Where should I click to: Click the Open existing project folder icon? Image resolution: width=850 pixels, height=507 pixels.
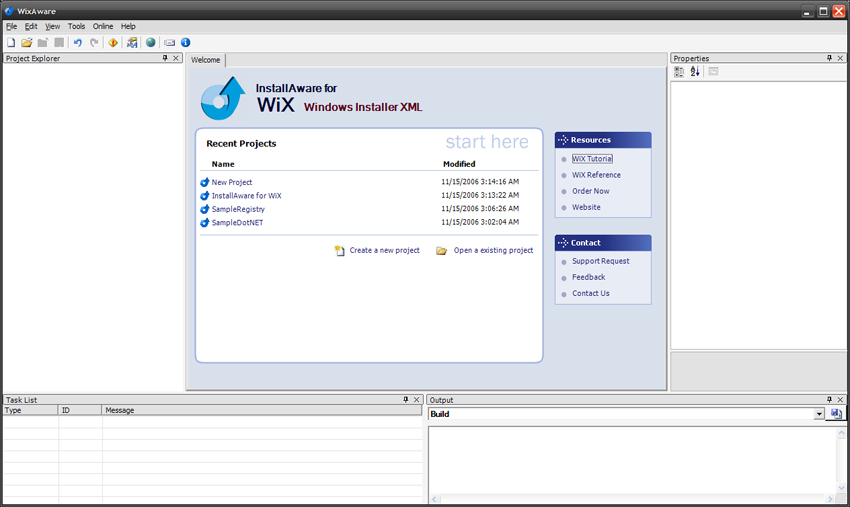click(x=442, y=251)
